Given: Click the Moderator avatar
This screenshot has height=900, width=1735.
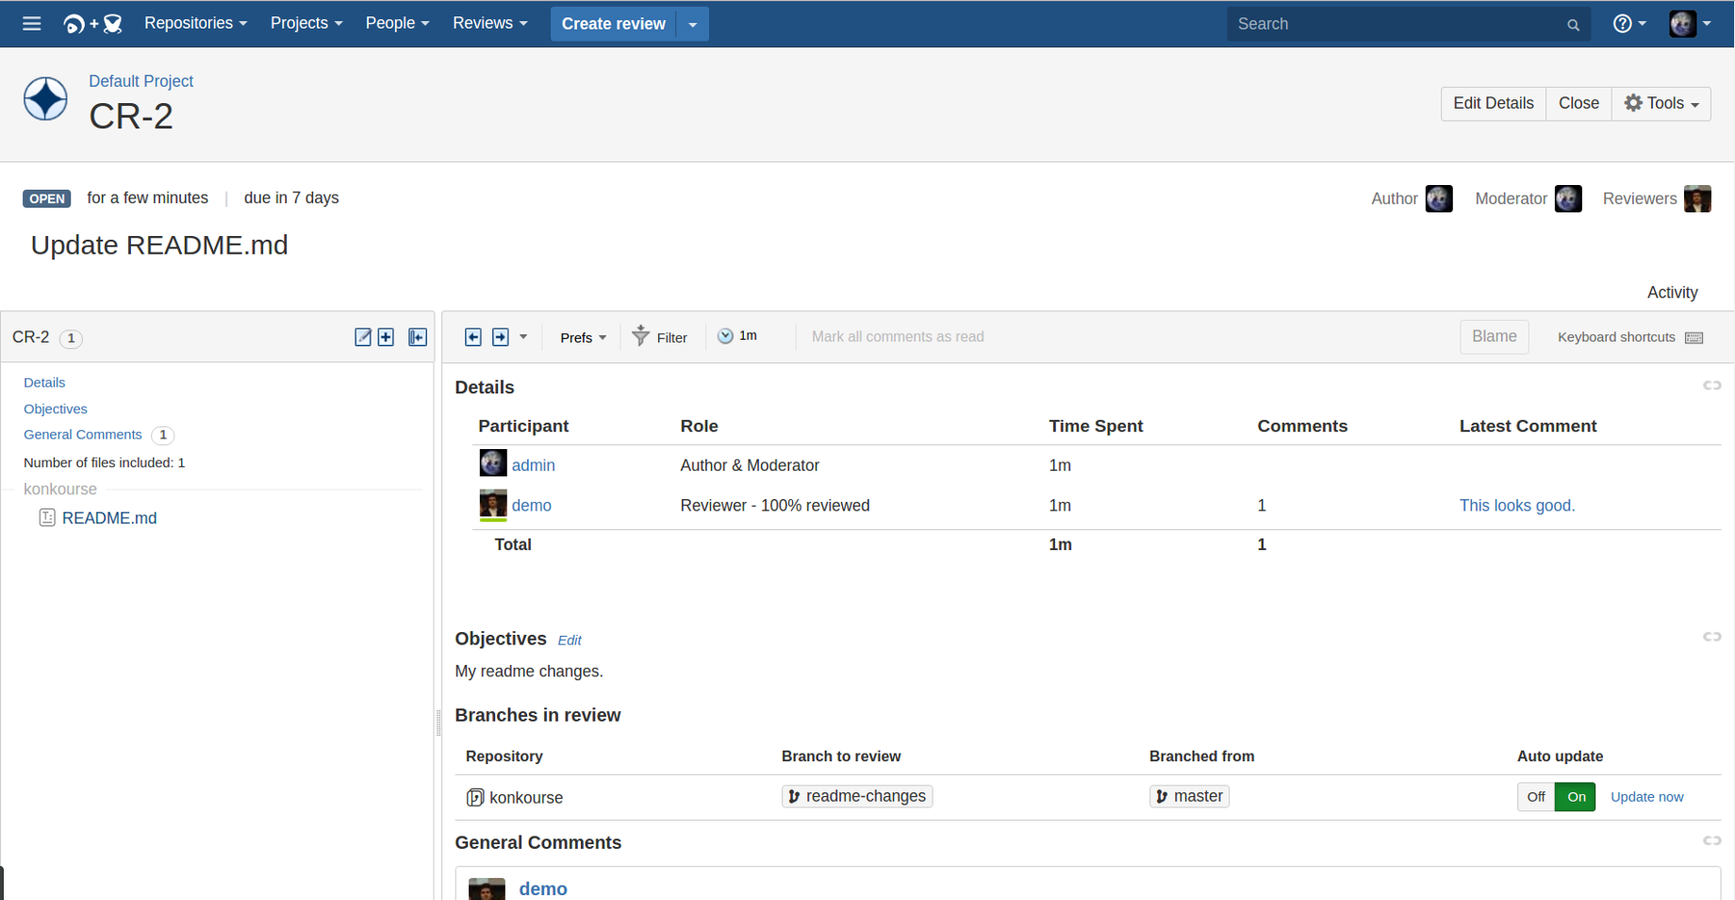Looking at the screenshot, I should coord(1568,198).
